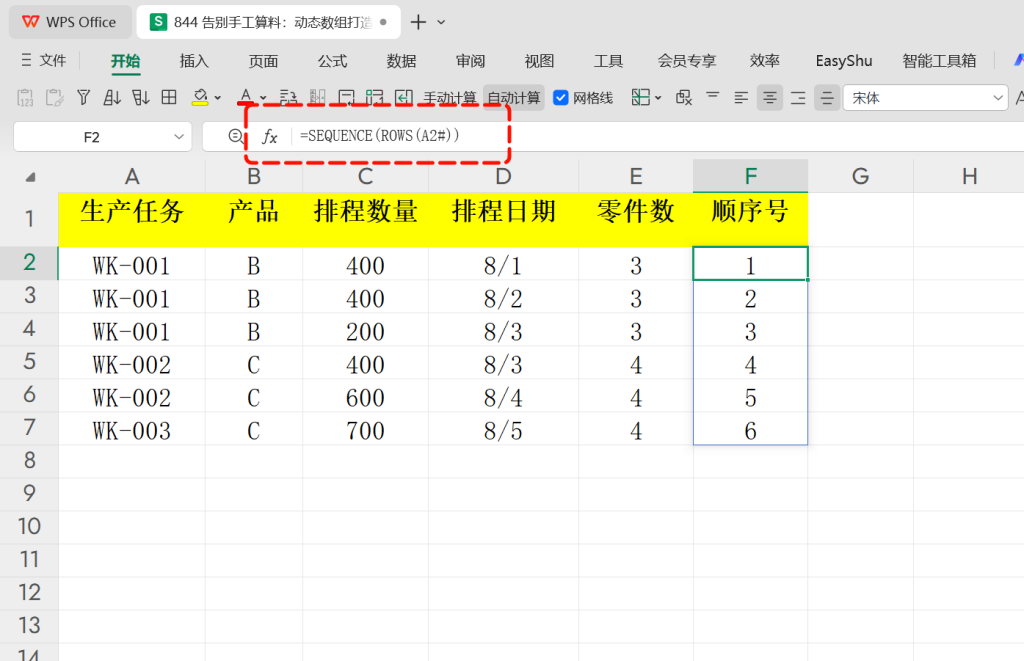Click the filter funnel icon

(83, 98)
